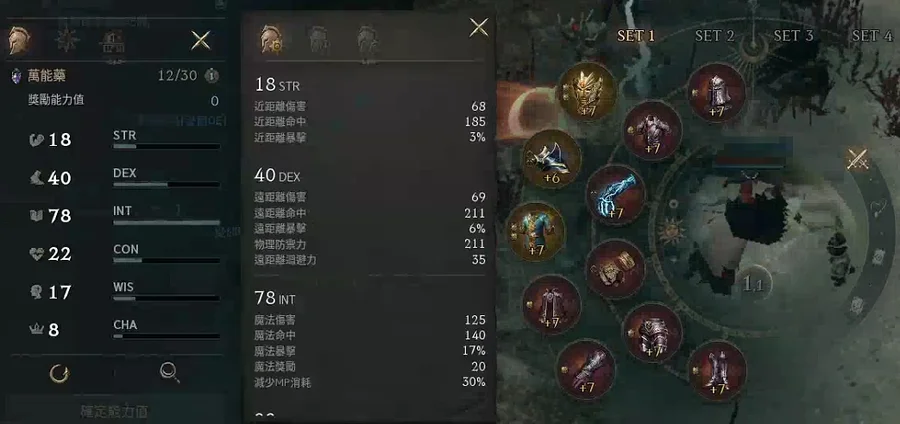This screenshot has height=424, width=900.
Task: Click the magnifying glass icon
Action: [x=170, y=373]
